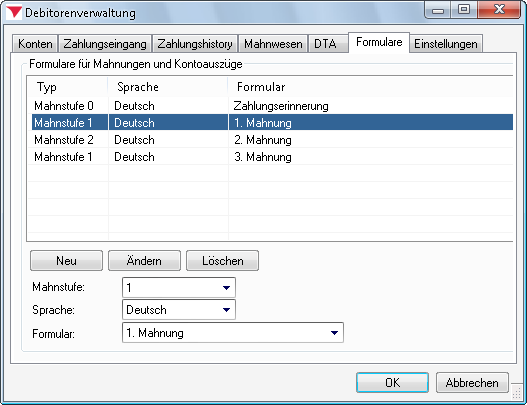The width and height of the screenshot is (527, 405).
Task: Cancel with the Abbrechen button
Action: click(x=472, y=382)
